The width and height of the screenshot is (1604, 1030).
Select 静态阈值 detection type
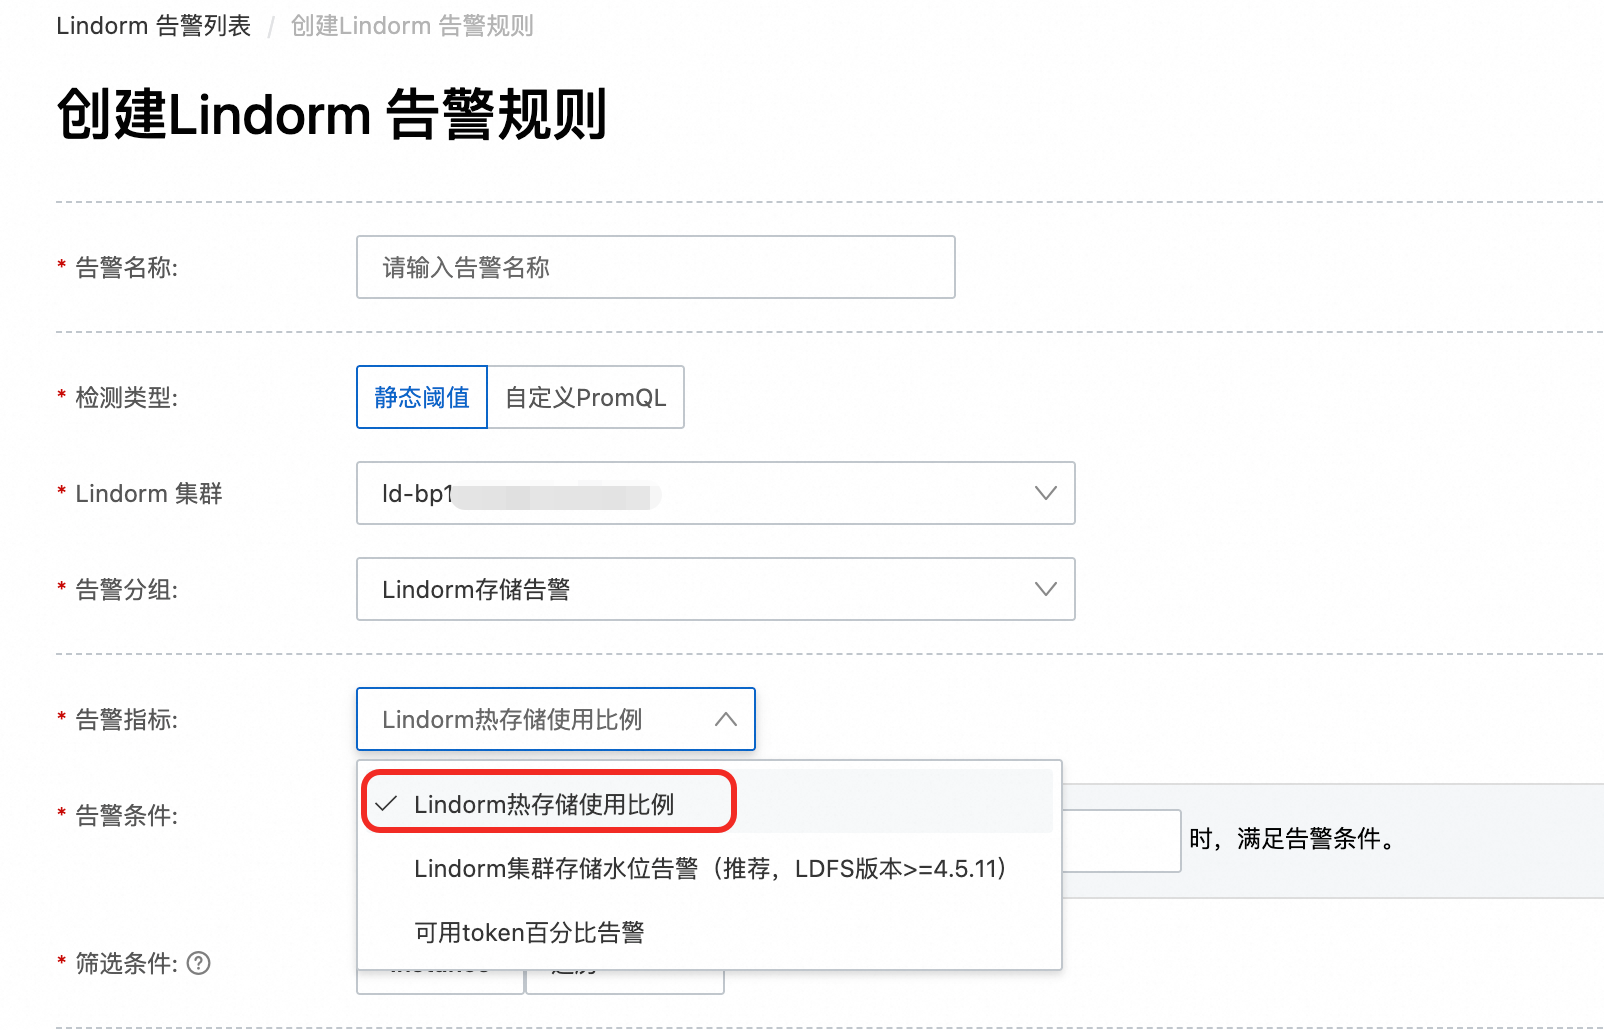click(422, 397)
